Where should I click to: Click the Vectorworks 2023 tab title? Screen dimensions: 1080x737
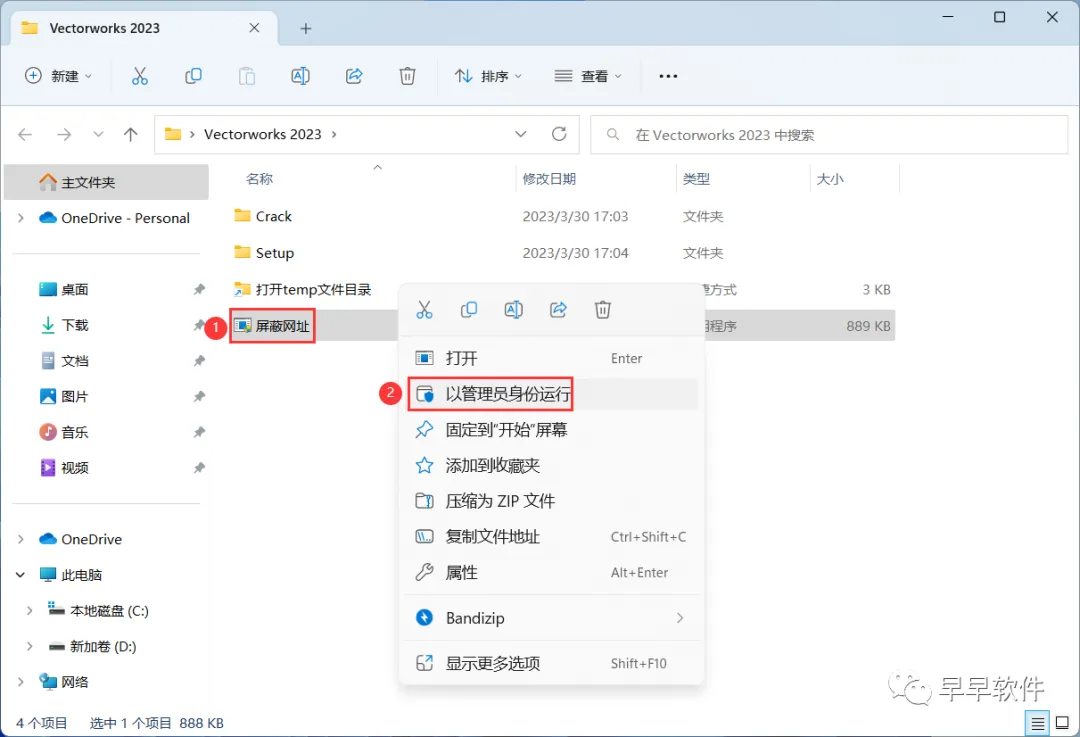coord(105,28)
